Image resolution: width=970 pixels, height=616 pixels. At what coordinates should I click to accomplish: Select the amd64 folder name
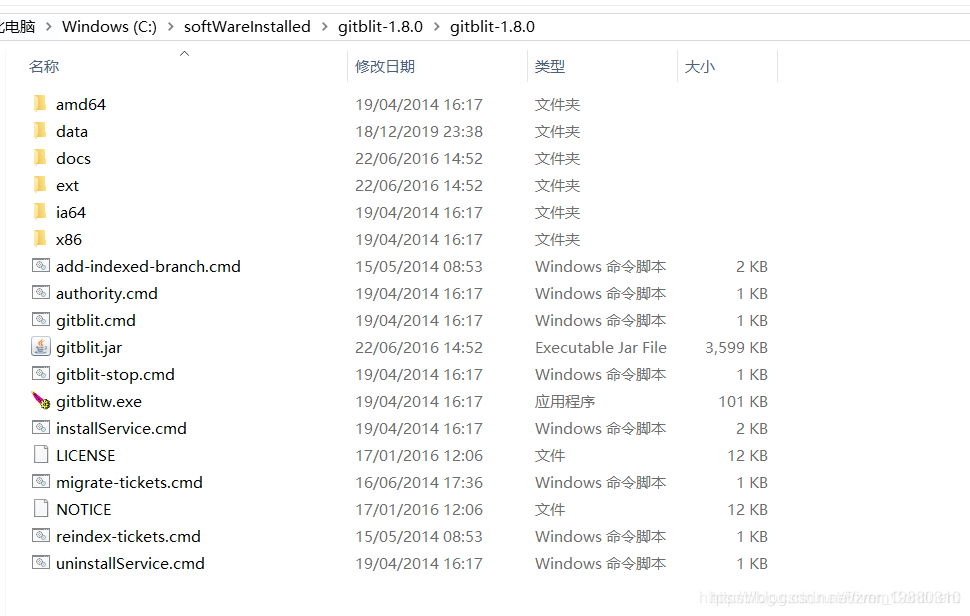click(81, 105)
